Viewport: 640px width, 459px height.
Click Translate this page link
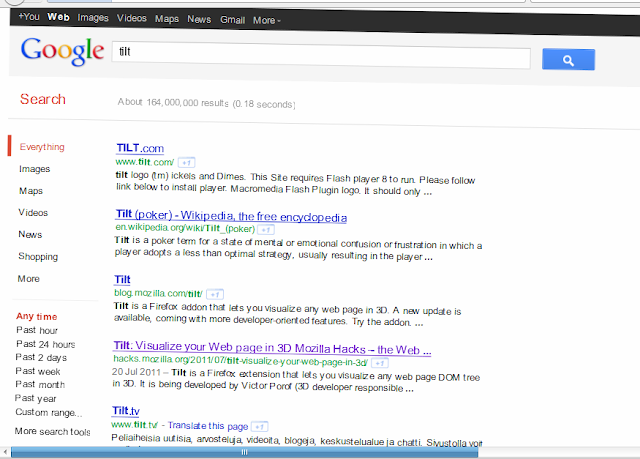[x=208, y=426]
